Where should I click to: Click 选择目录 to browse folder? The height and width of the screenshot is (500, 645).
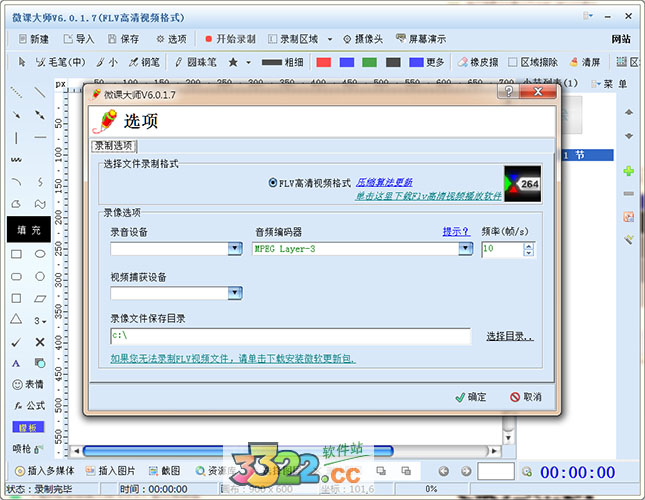(510, 336)
